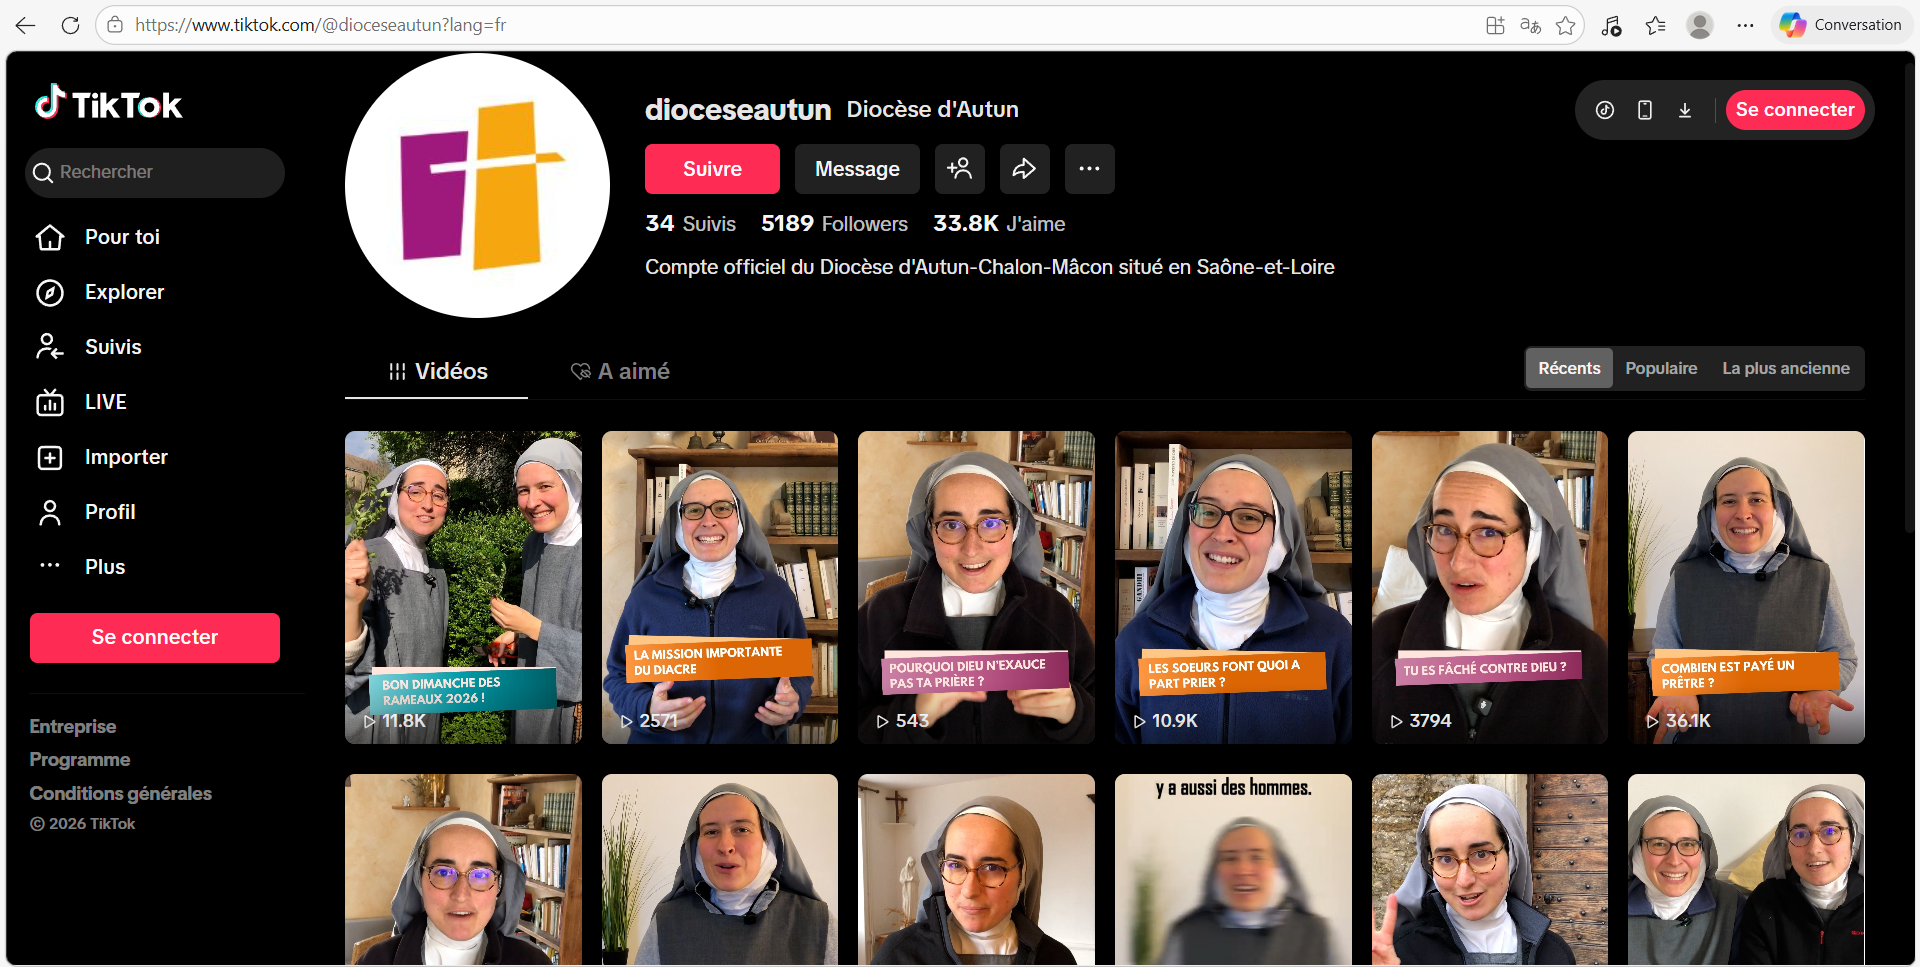Open video Les soeurs font quoi à part prier
This screenshot has width=1920, height=967.
click(x=1233, y=587)
